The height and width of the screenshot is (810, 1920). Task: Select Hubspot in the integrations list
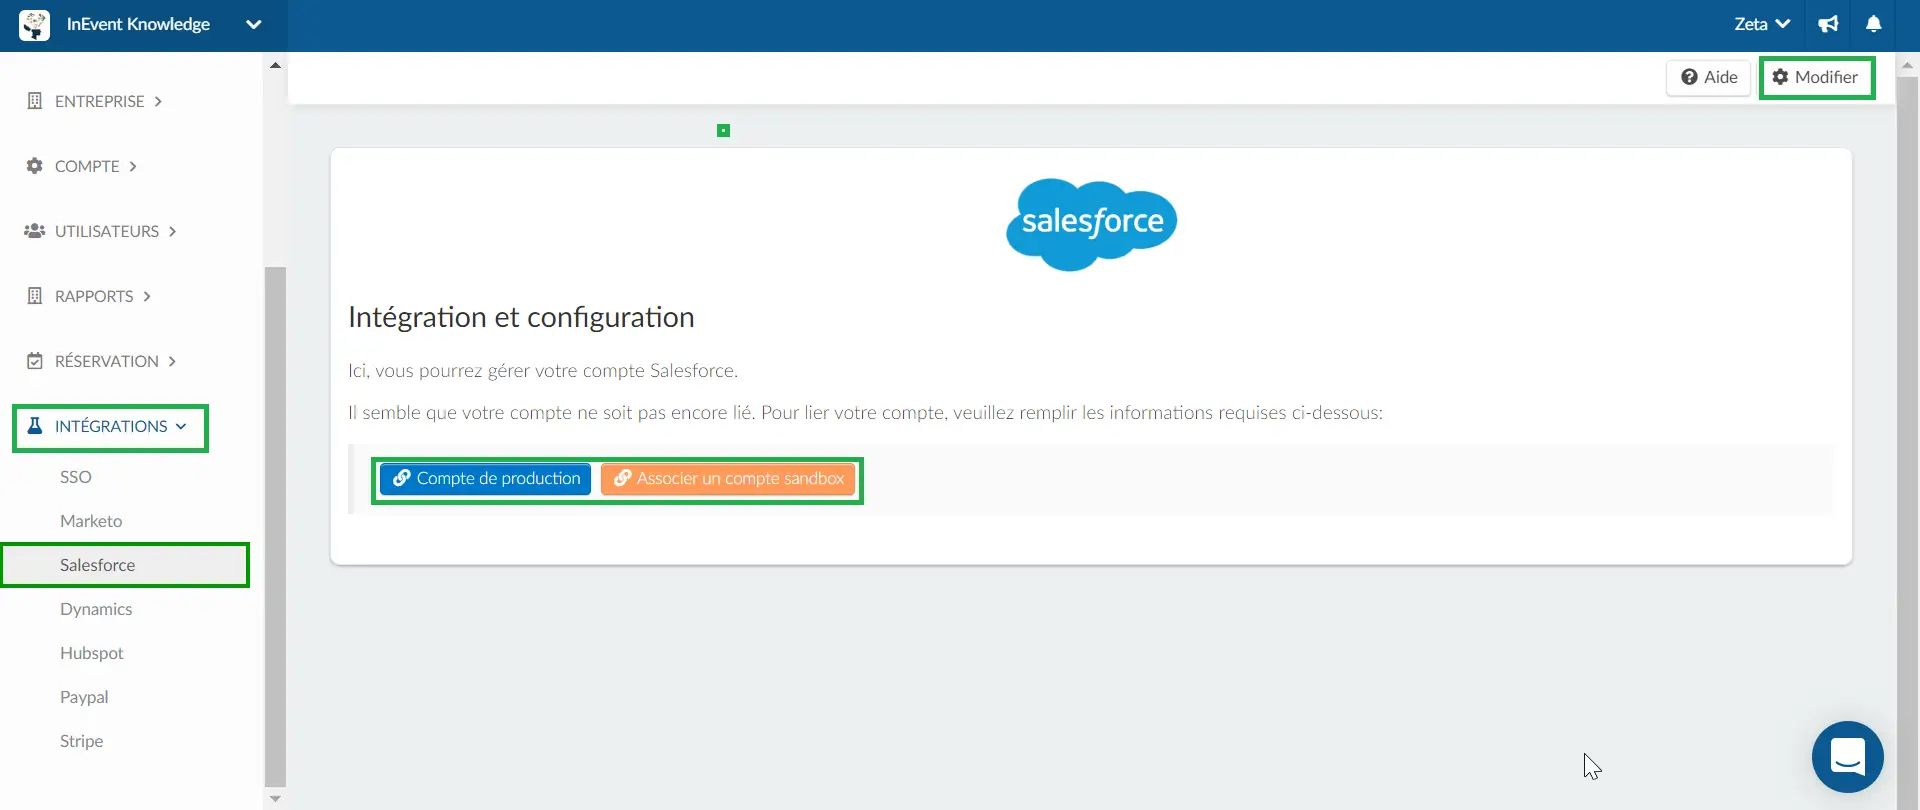pyautogui.click(x=92, y=653)
